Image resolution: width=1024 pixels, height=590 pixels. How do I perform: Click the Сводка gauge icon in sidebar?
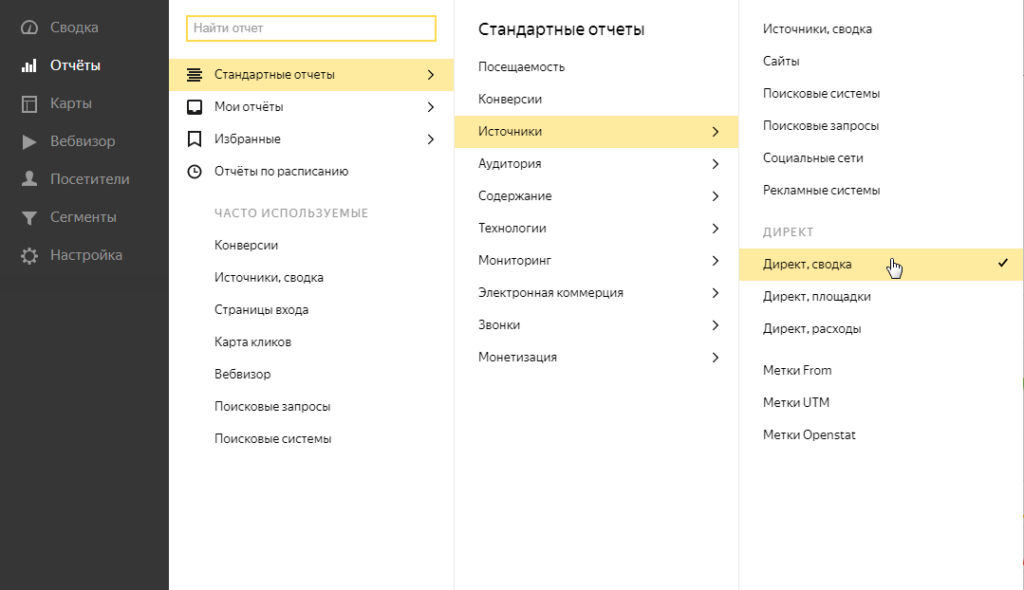tap(30, 28)
